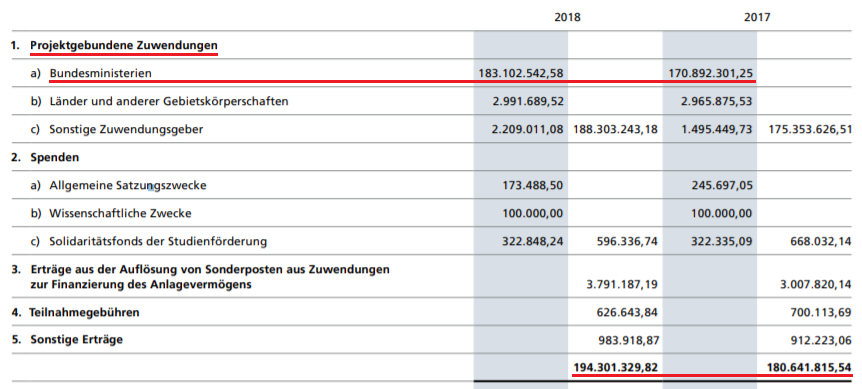Click the Sonstige Zuwendungsgeber row label
Image resolution: width=862 pixels, height=389 pixels.
coord(126,130)
